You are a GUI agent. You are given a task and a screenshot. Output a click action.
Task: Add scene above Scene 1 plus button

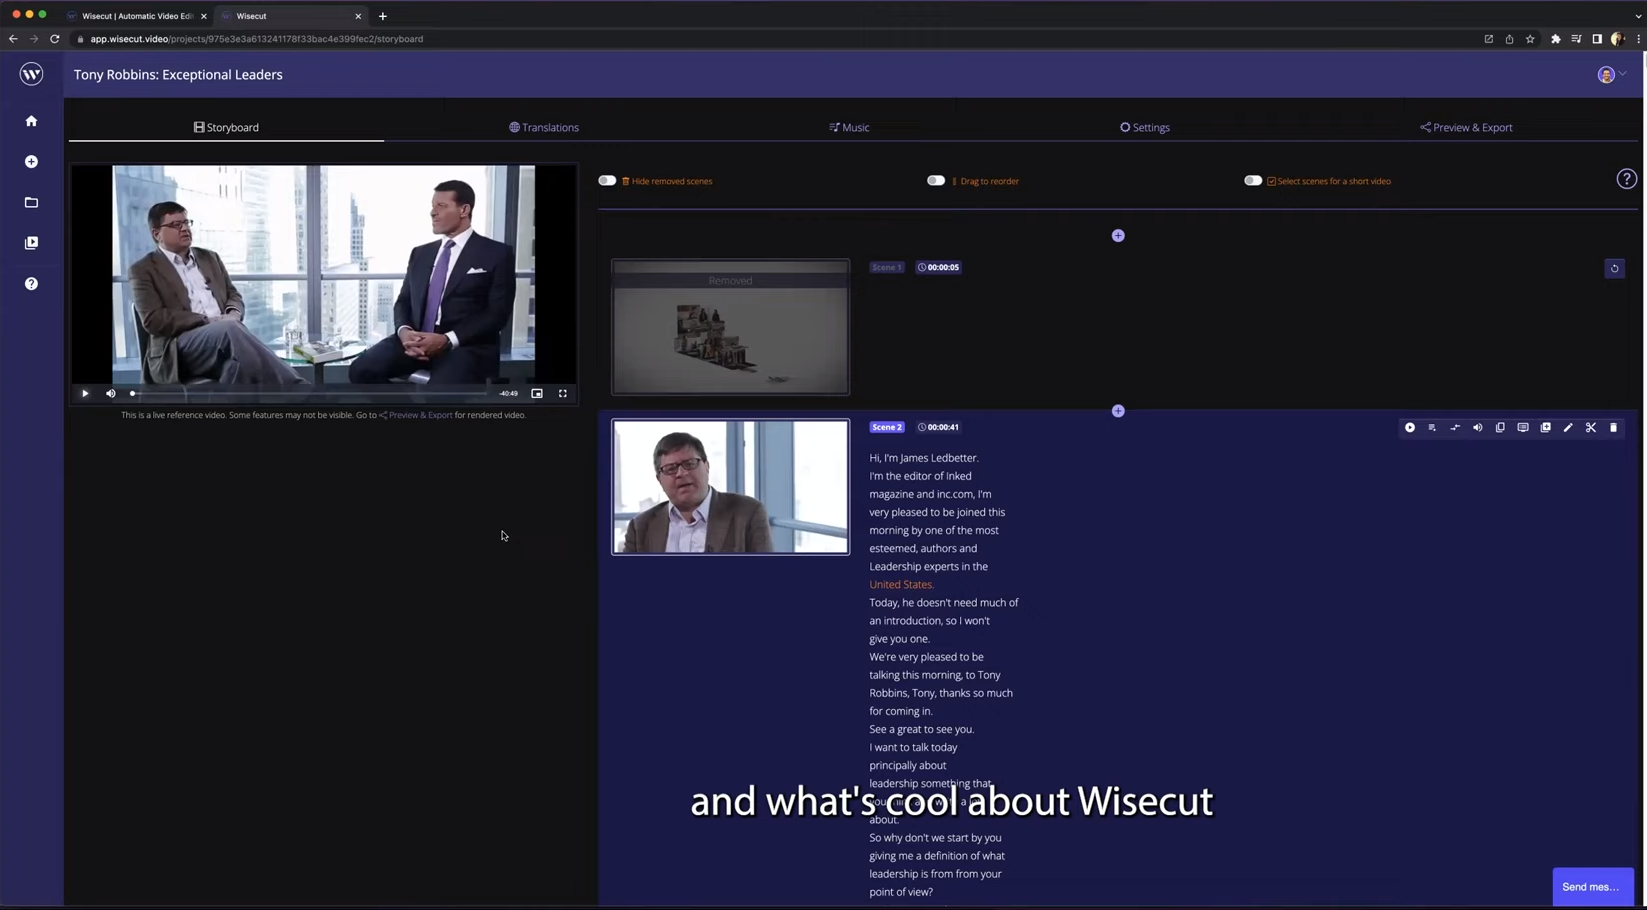pos(1118,236)
